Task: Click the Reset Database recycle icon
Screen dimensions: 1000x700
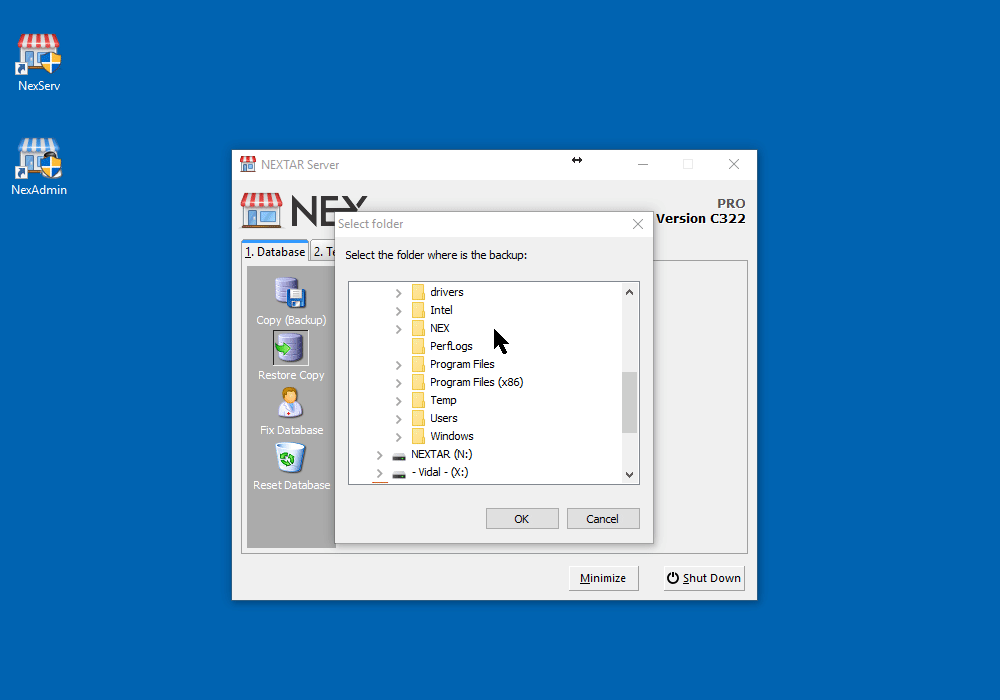Action: [291, 458]
